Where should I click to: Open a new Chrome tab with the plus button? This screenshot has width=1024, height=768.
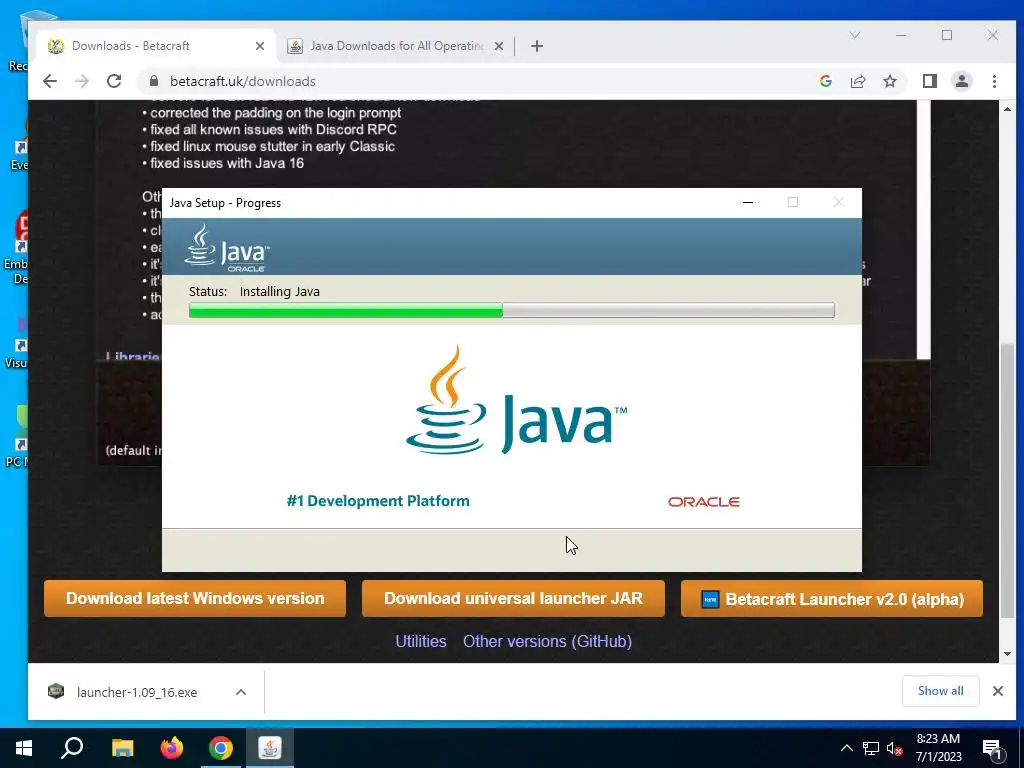pos(537,46)
